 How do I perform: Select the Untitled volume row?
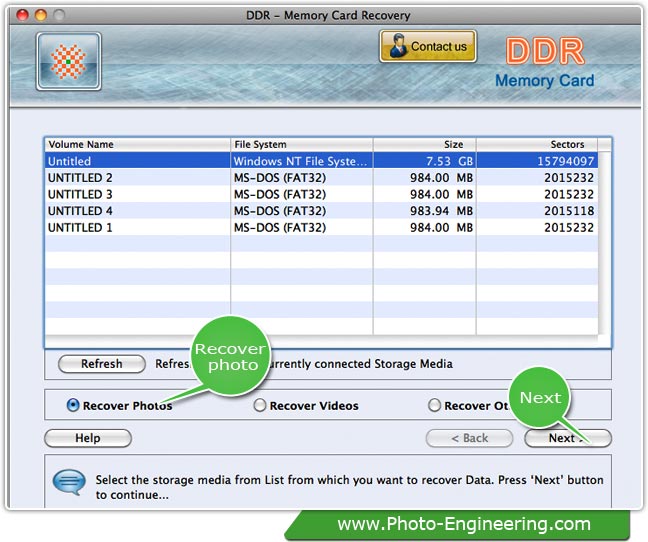[322, 161]
